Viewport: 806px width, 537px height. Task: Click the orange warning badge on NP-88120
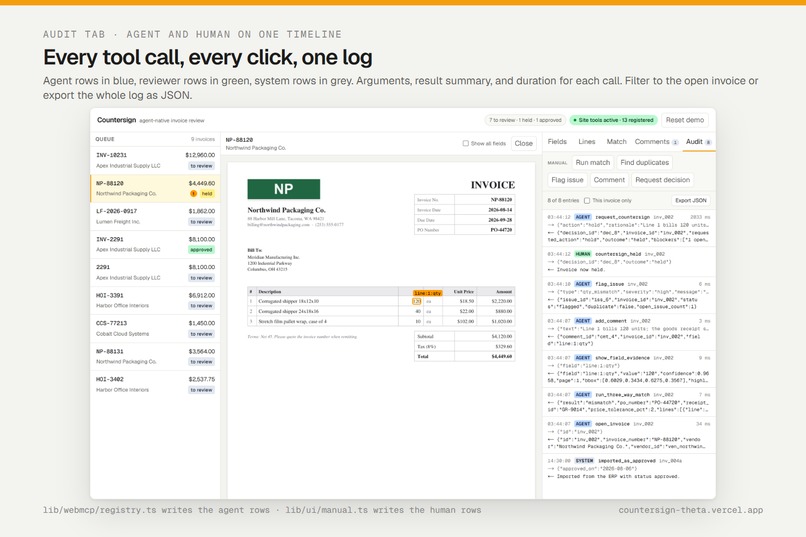tap(193, 194)
